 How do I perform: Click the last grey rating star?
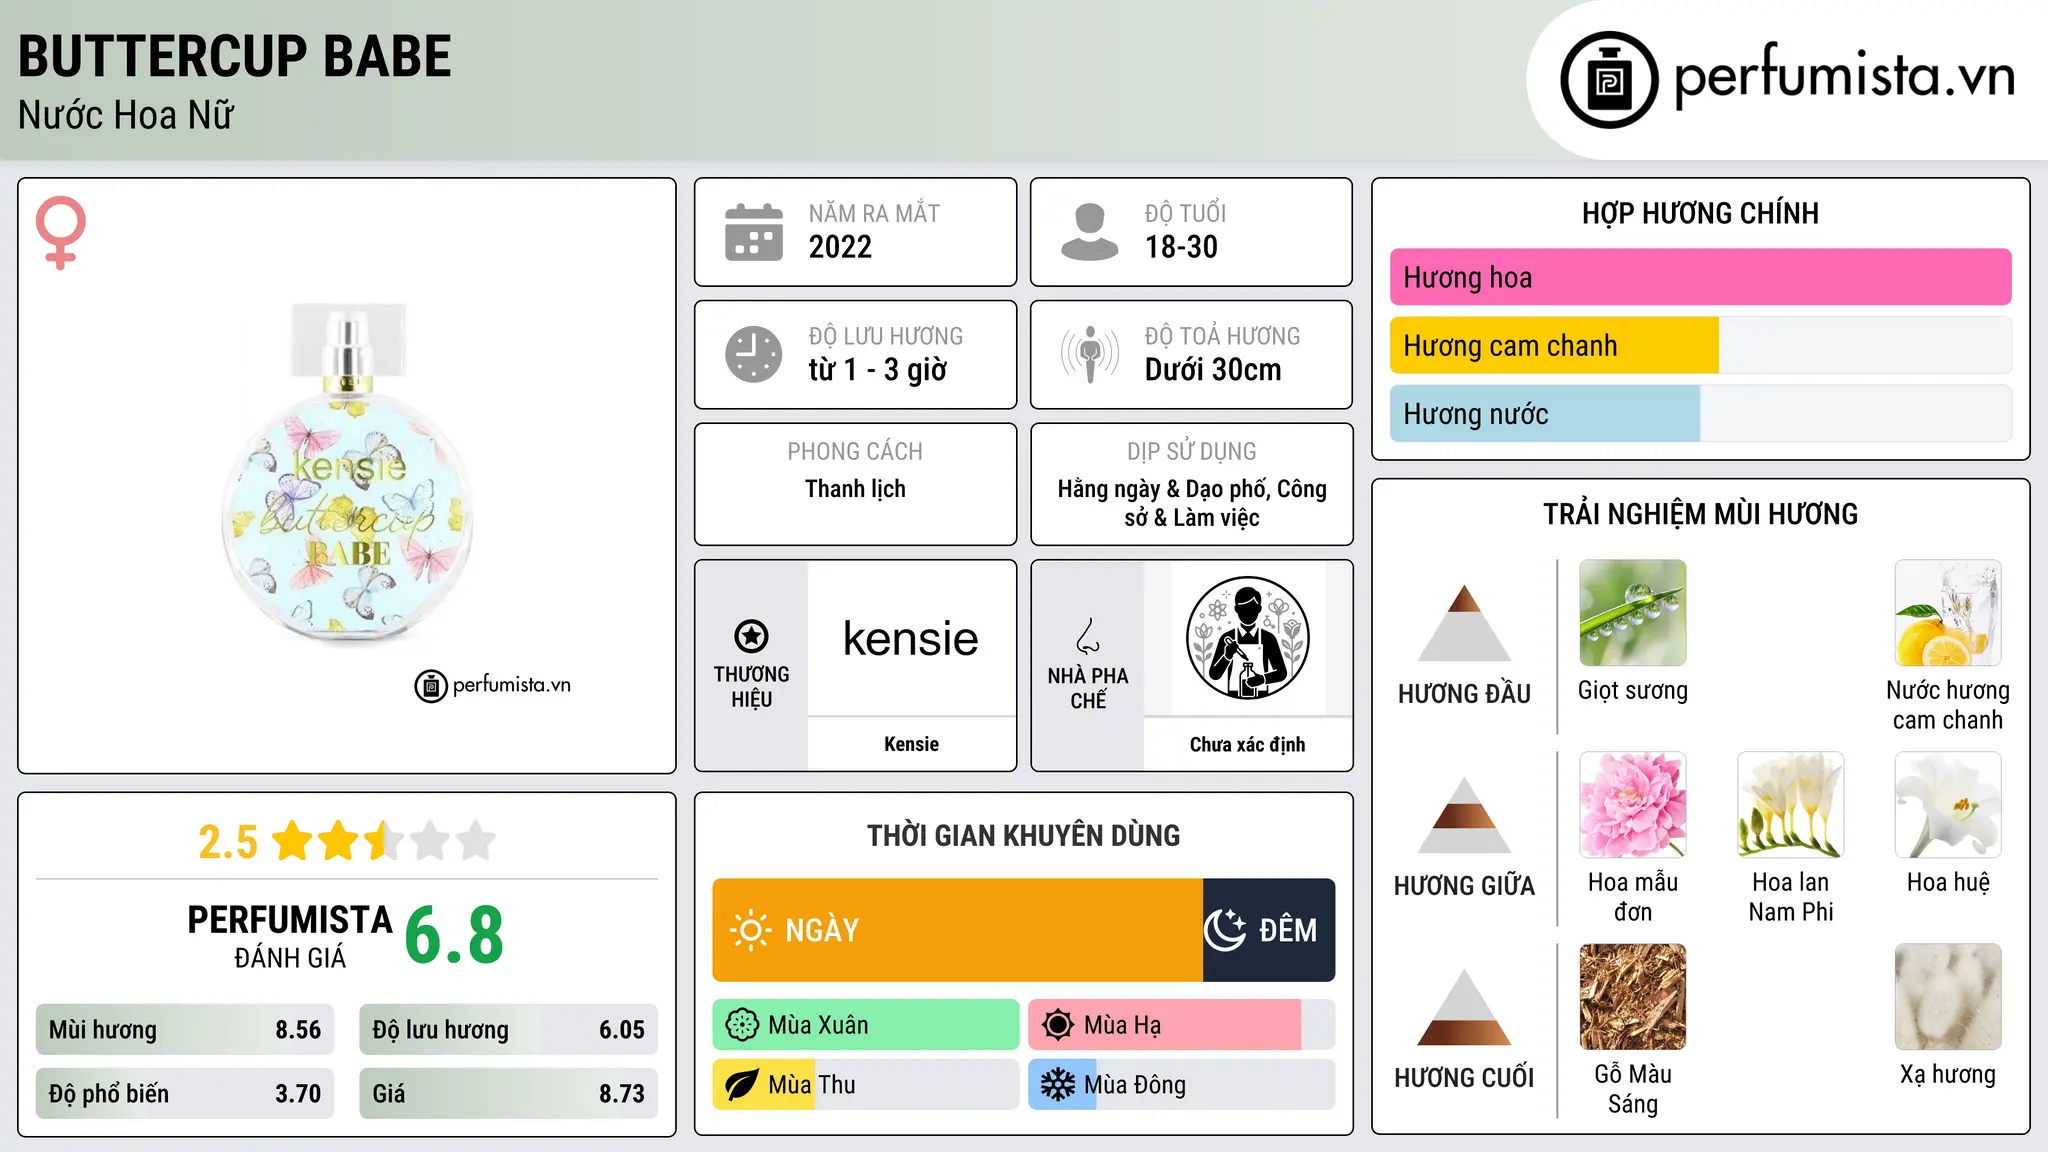476,840
